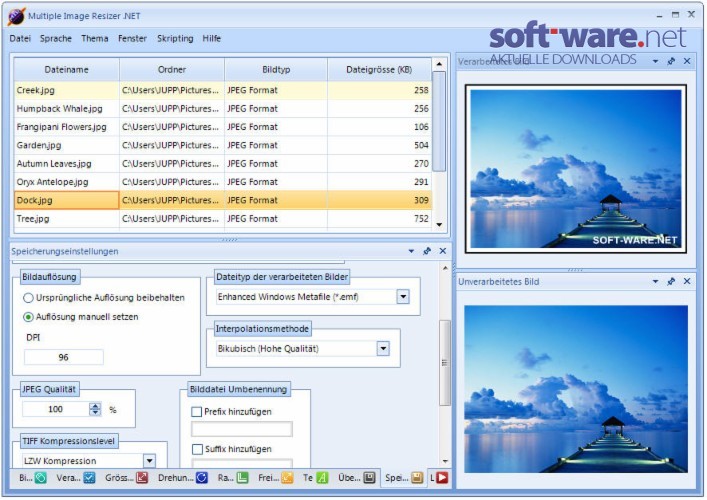Viewport: 707px width, 500px height.
Task: Decrease JPEG Qualität with down arrow
Action: pyautogui.click(x=95, y=412)
